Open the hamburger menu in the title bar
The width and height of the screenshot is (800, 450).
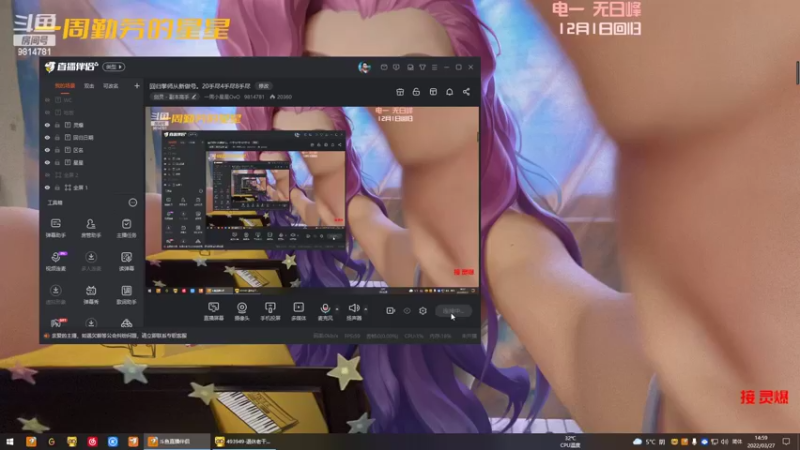tap(435, 67)
